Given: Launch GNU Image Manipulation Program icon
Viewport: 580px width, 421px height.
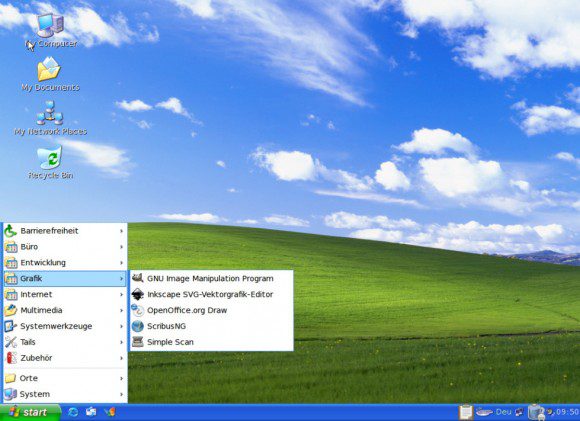Looking at the screenshot, I should pyautogui.click(x=138, y=278).
